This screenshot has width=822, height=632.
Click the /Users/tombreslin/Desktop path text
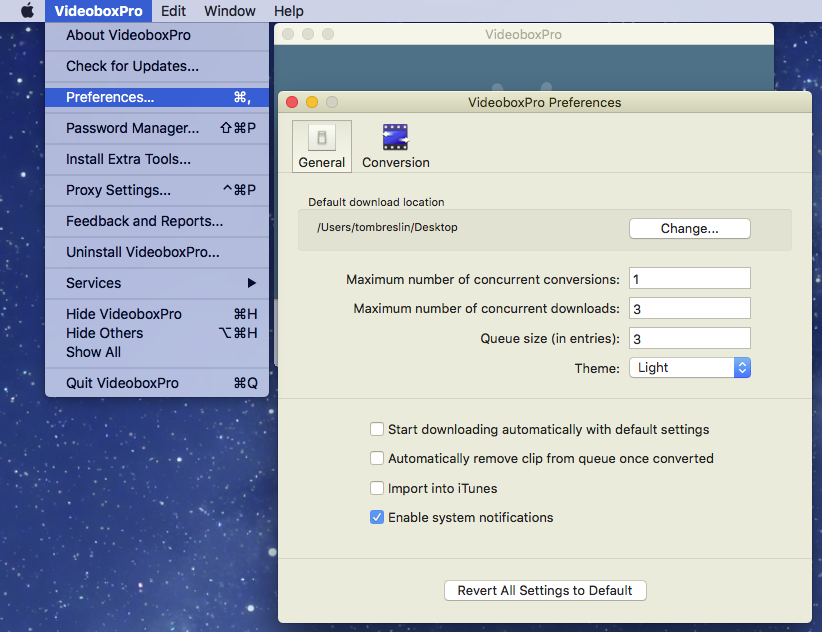point(387,227)
